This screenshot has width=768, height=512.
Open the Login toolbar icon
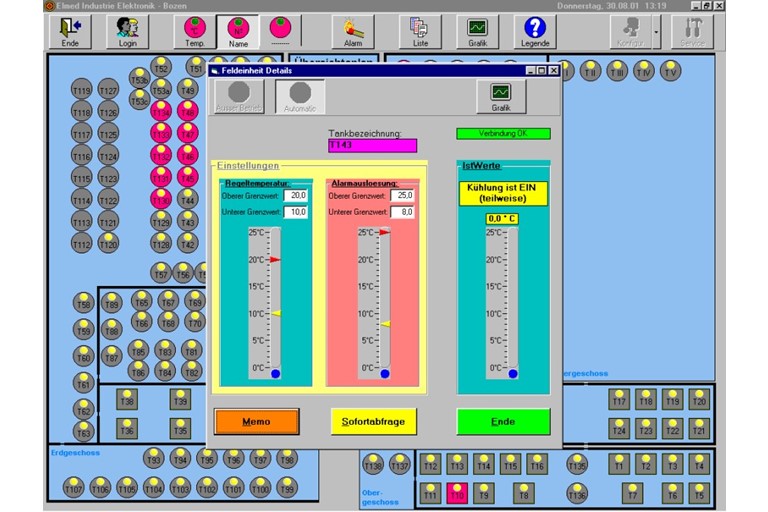click(x=127, y=31)
